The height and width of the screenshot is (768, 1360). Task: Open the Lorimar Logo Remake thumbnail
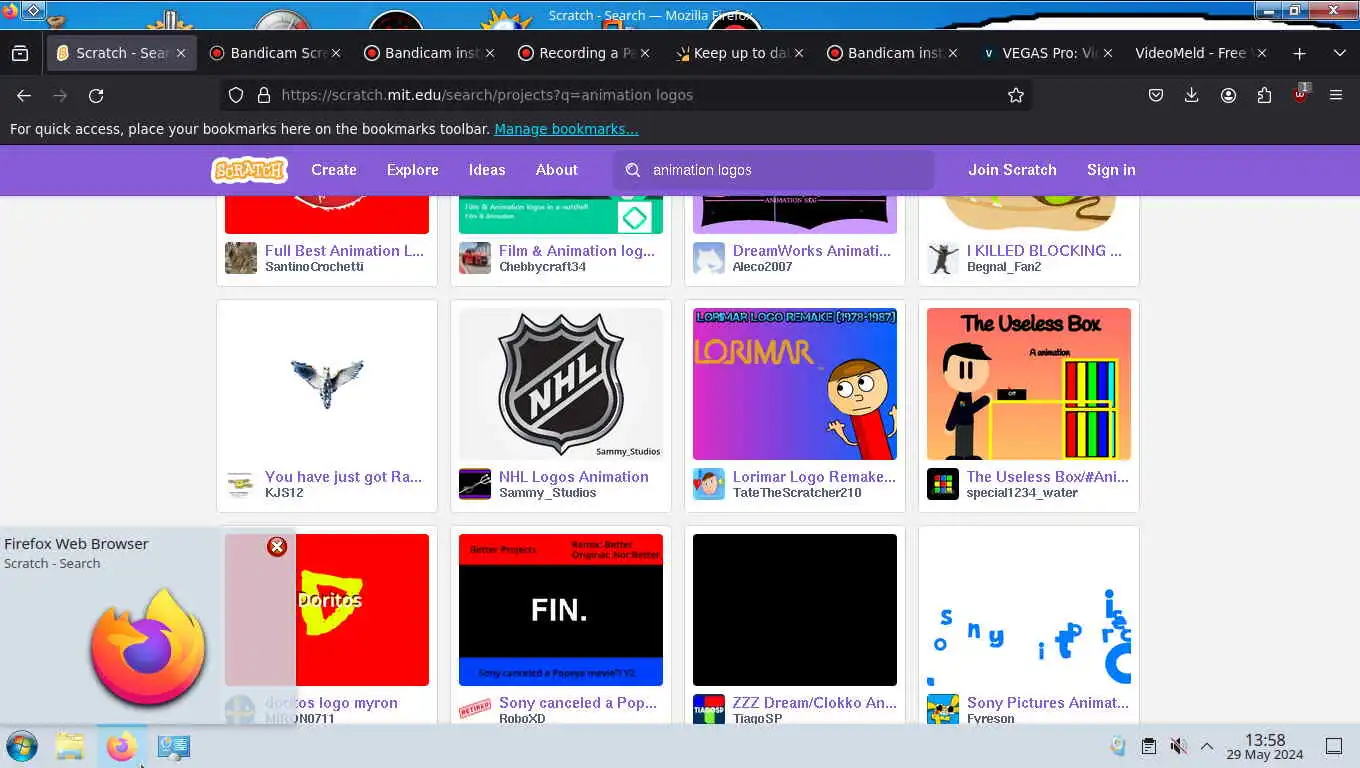point(795,384)
